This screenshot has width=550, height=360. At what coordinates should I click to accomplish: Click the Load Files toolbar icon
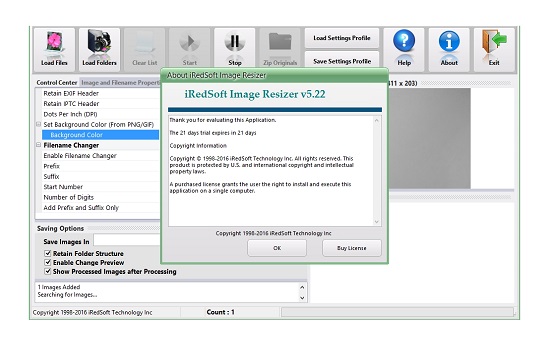54,49
